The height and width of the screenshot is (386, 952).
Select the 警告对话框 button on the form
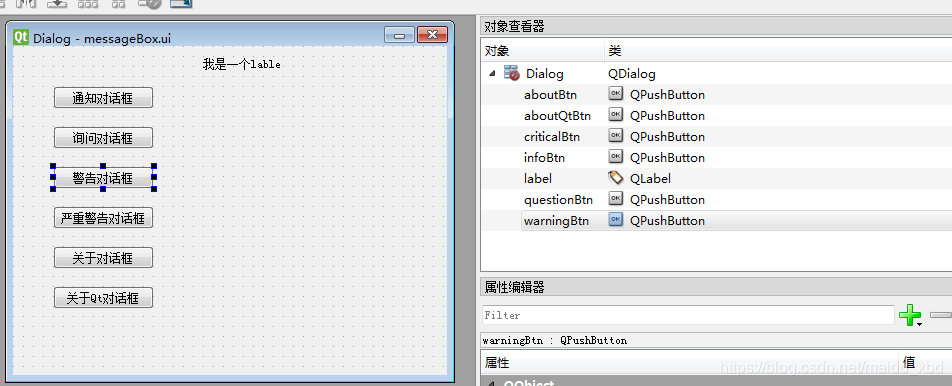(x=103, y=178)
